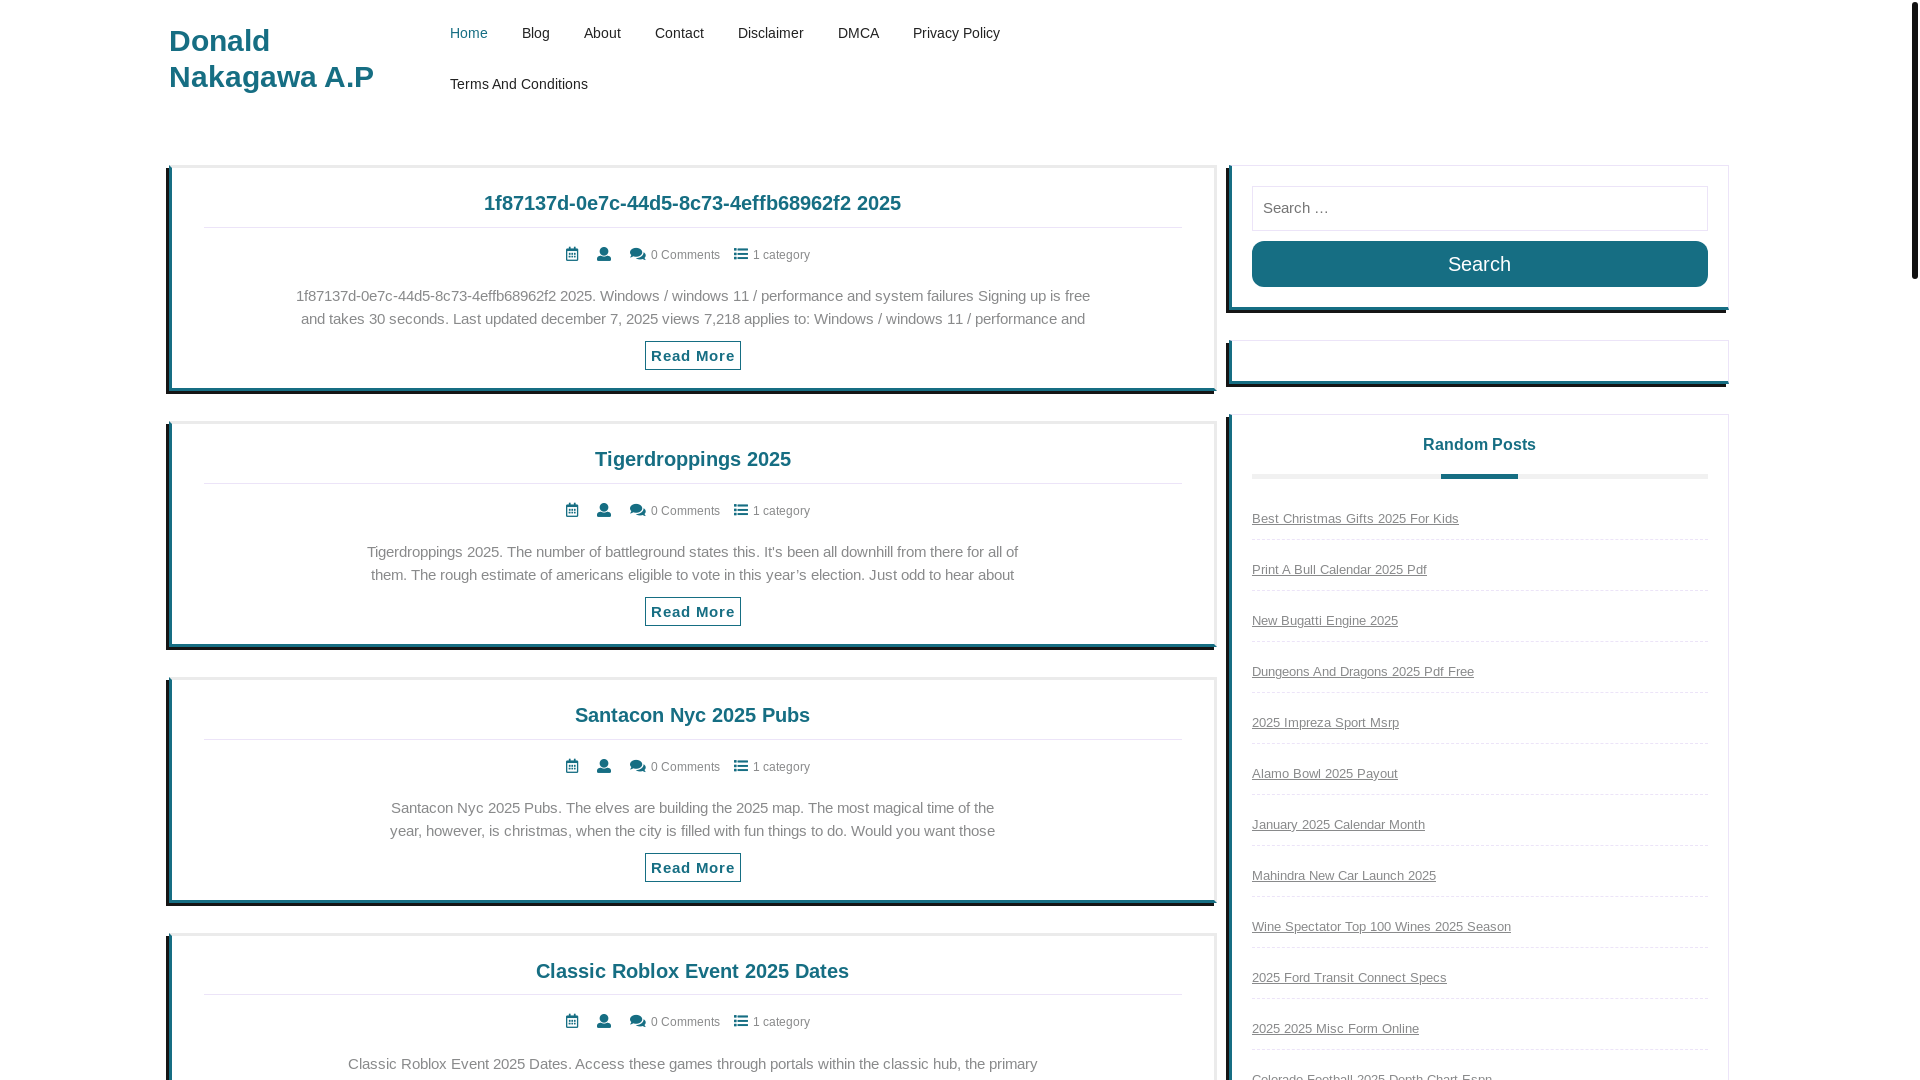Open the Privacy Policy page
The height and width of the screenshot is (1080, 1920).
point(956,33)
